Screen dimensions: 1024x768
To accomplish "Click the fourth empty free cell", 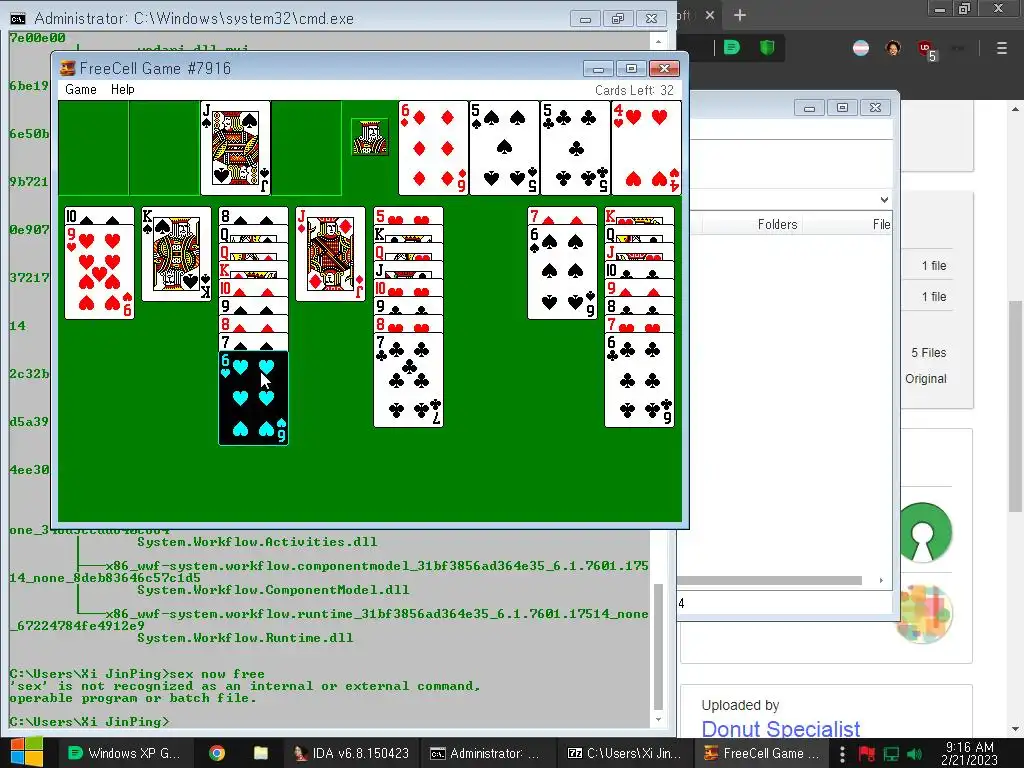I will (306, 148).
